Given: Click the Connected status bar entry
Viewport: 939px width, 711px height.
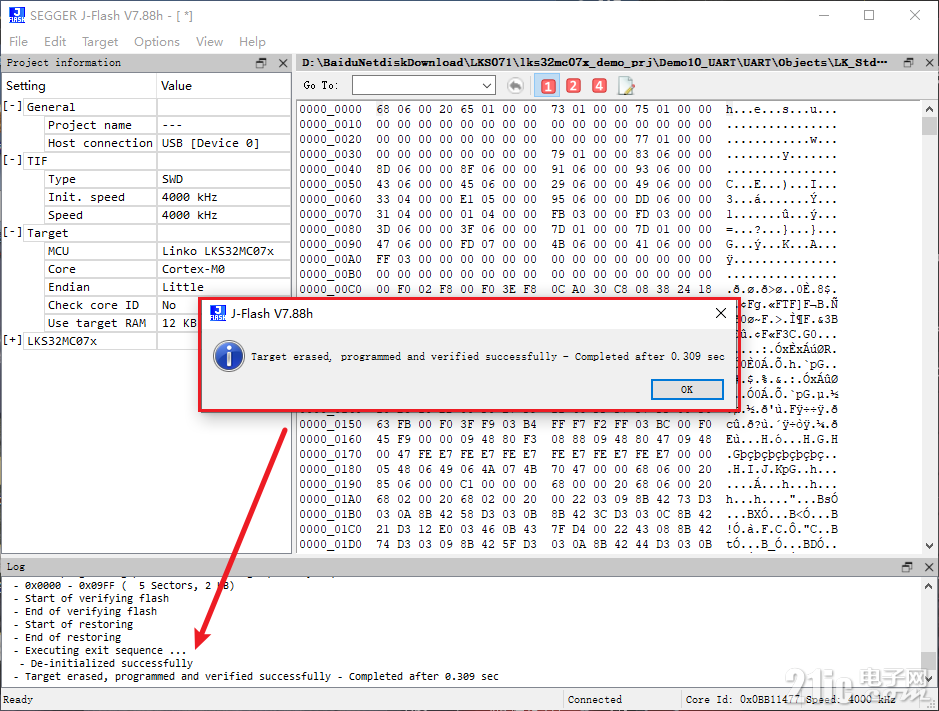Looking at the screenshot, I should [x=595, y=699].
